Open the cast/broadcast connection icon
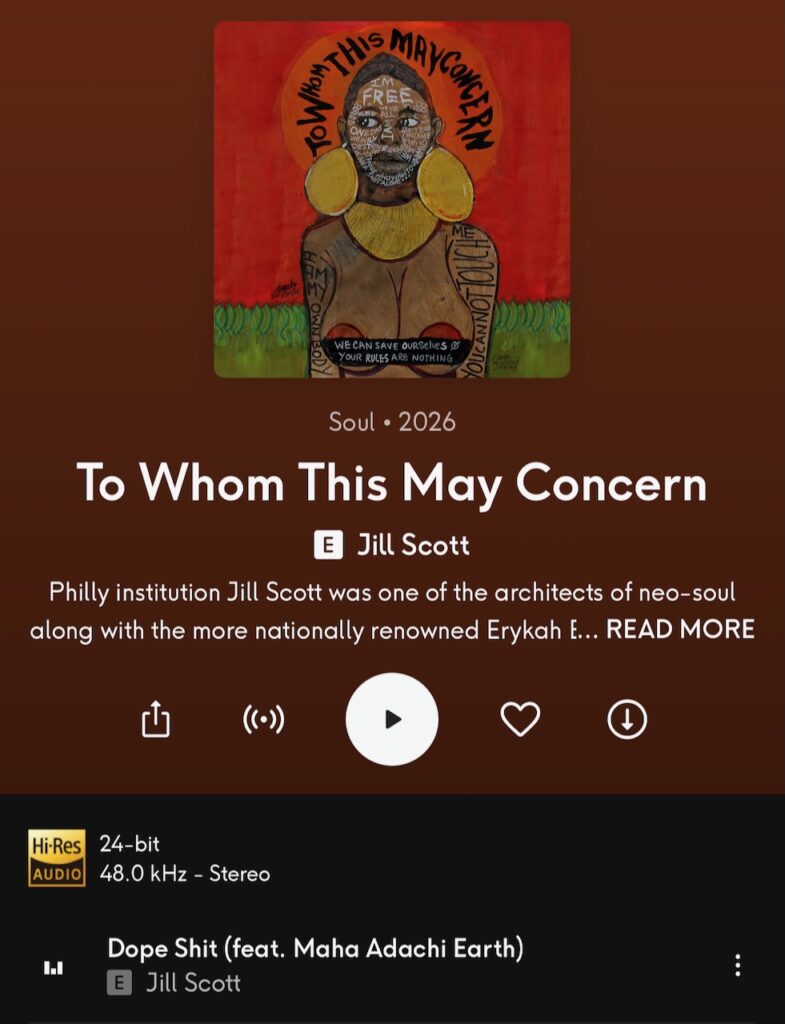This screenshot has width=785, height=1024. point(263,719)
